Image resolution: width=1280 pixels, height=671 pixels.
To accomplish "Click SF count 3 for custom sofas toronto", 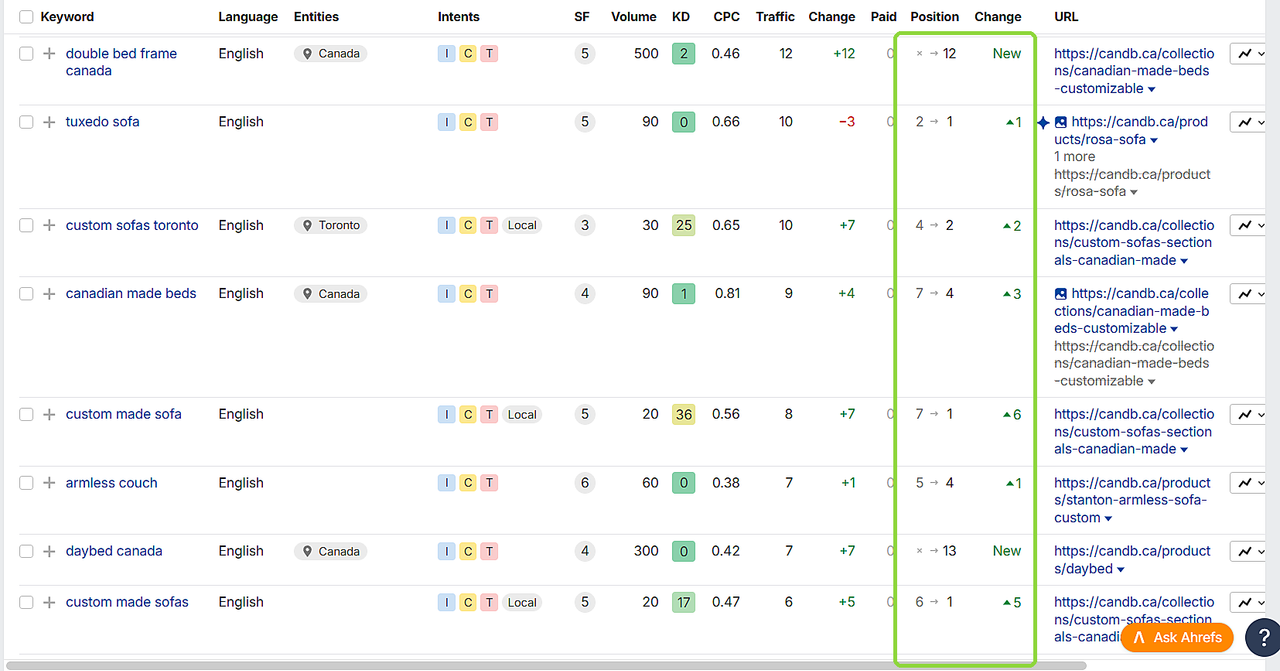I will point(585,226).
